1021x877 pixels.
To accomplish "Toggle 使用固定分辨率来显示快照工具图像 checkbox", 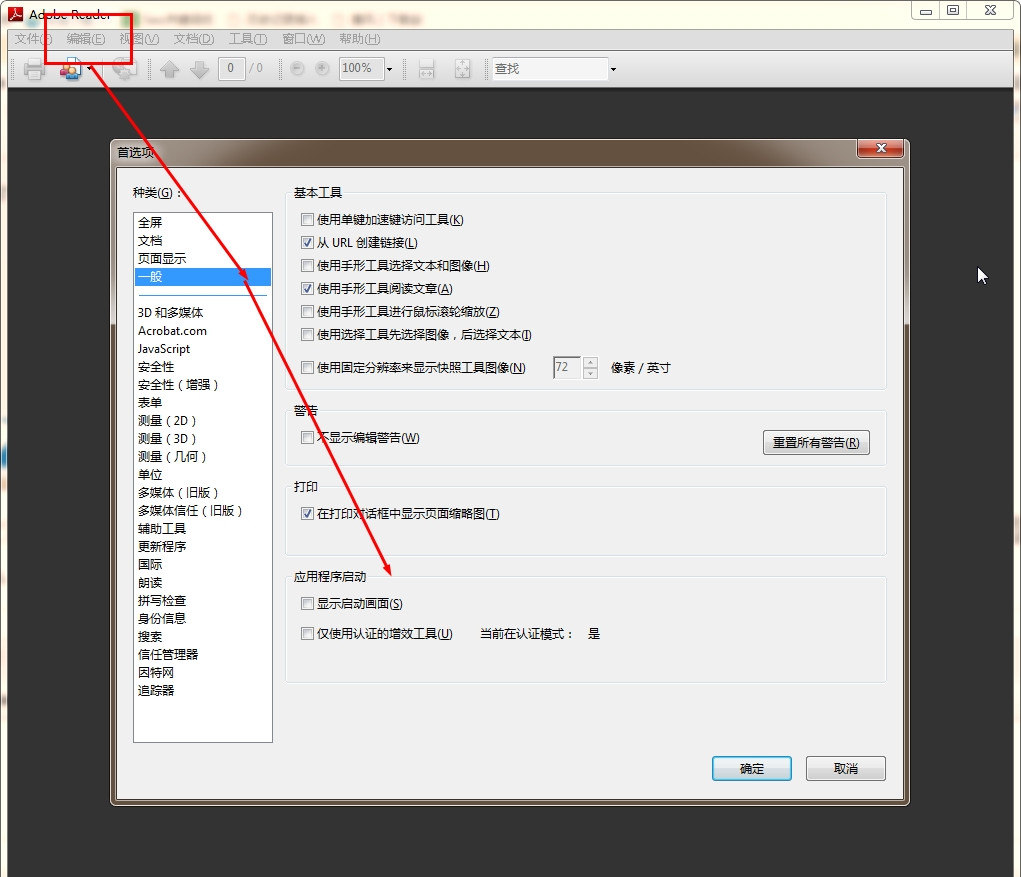I will pos(307,367).
